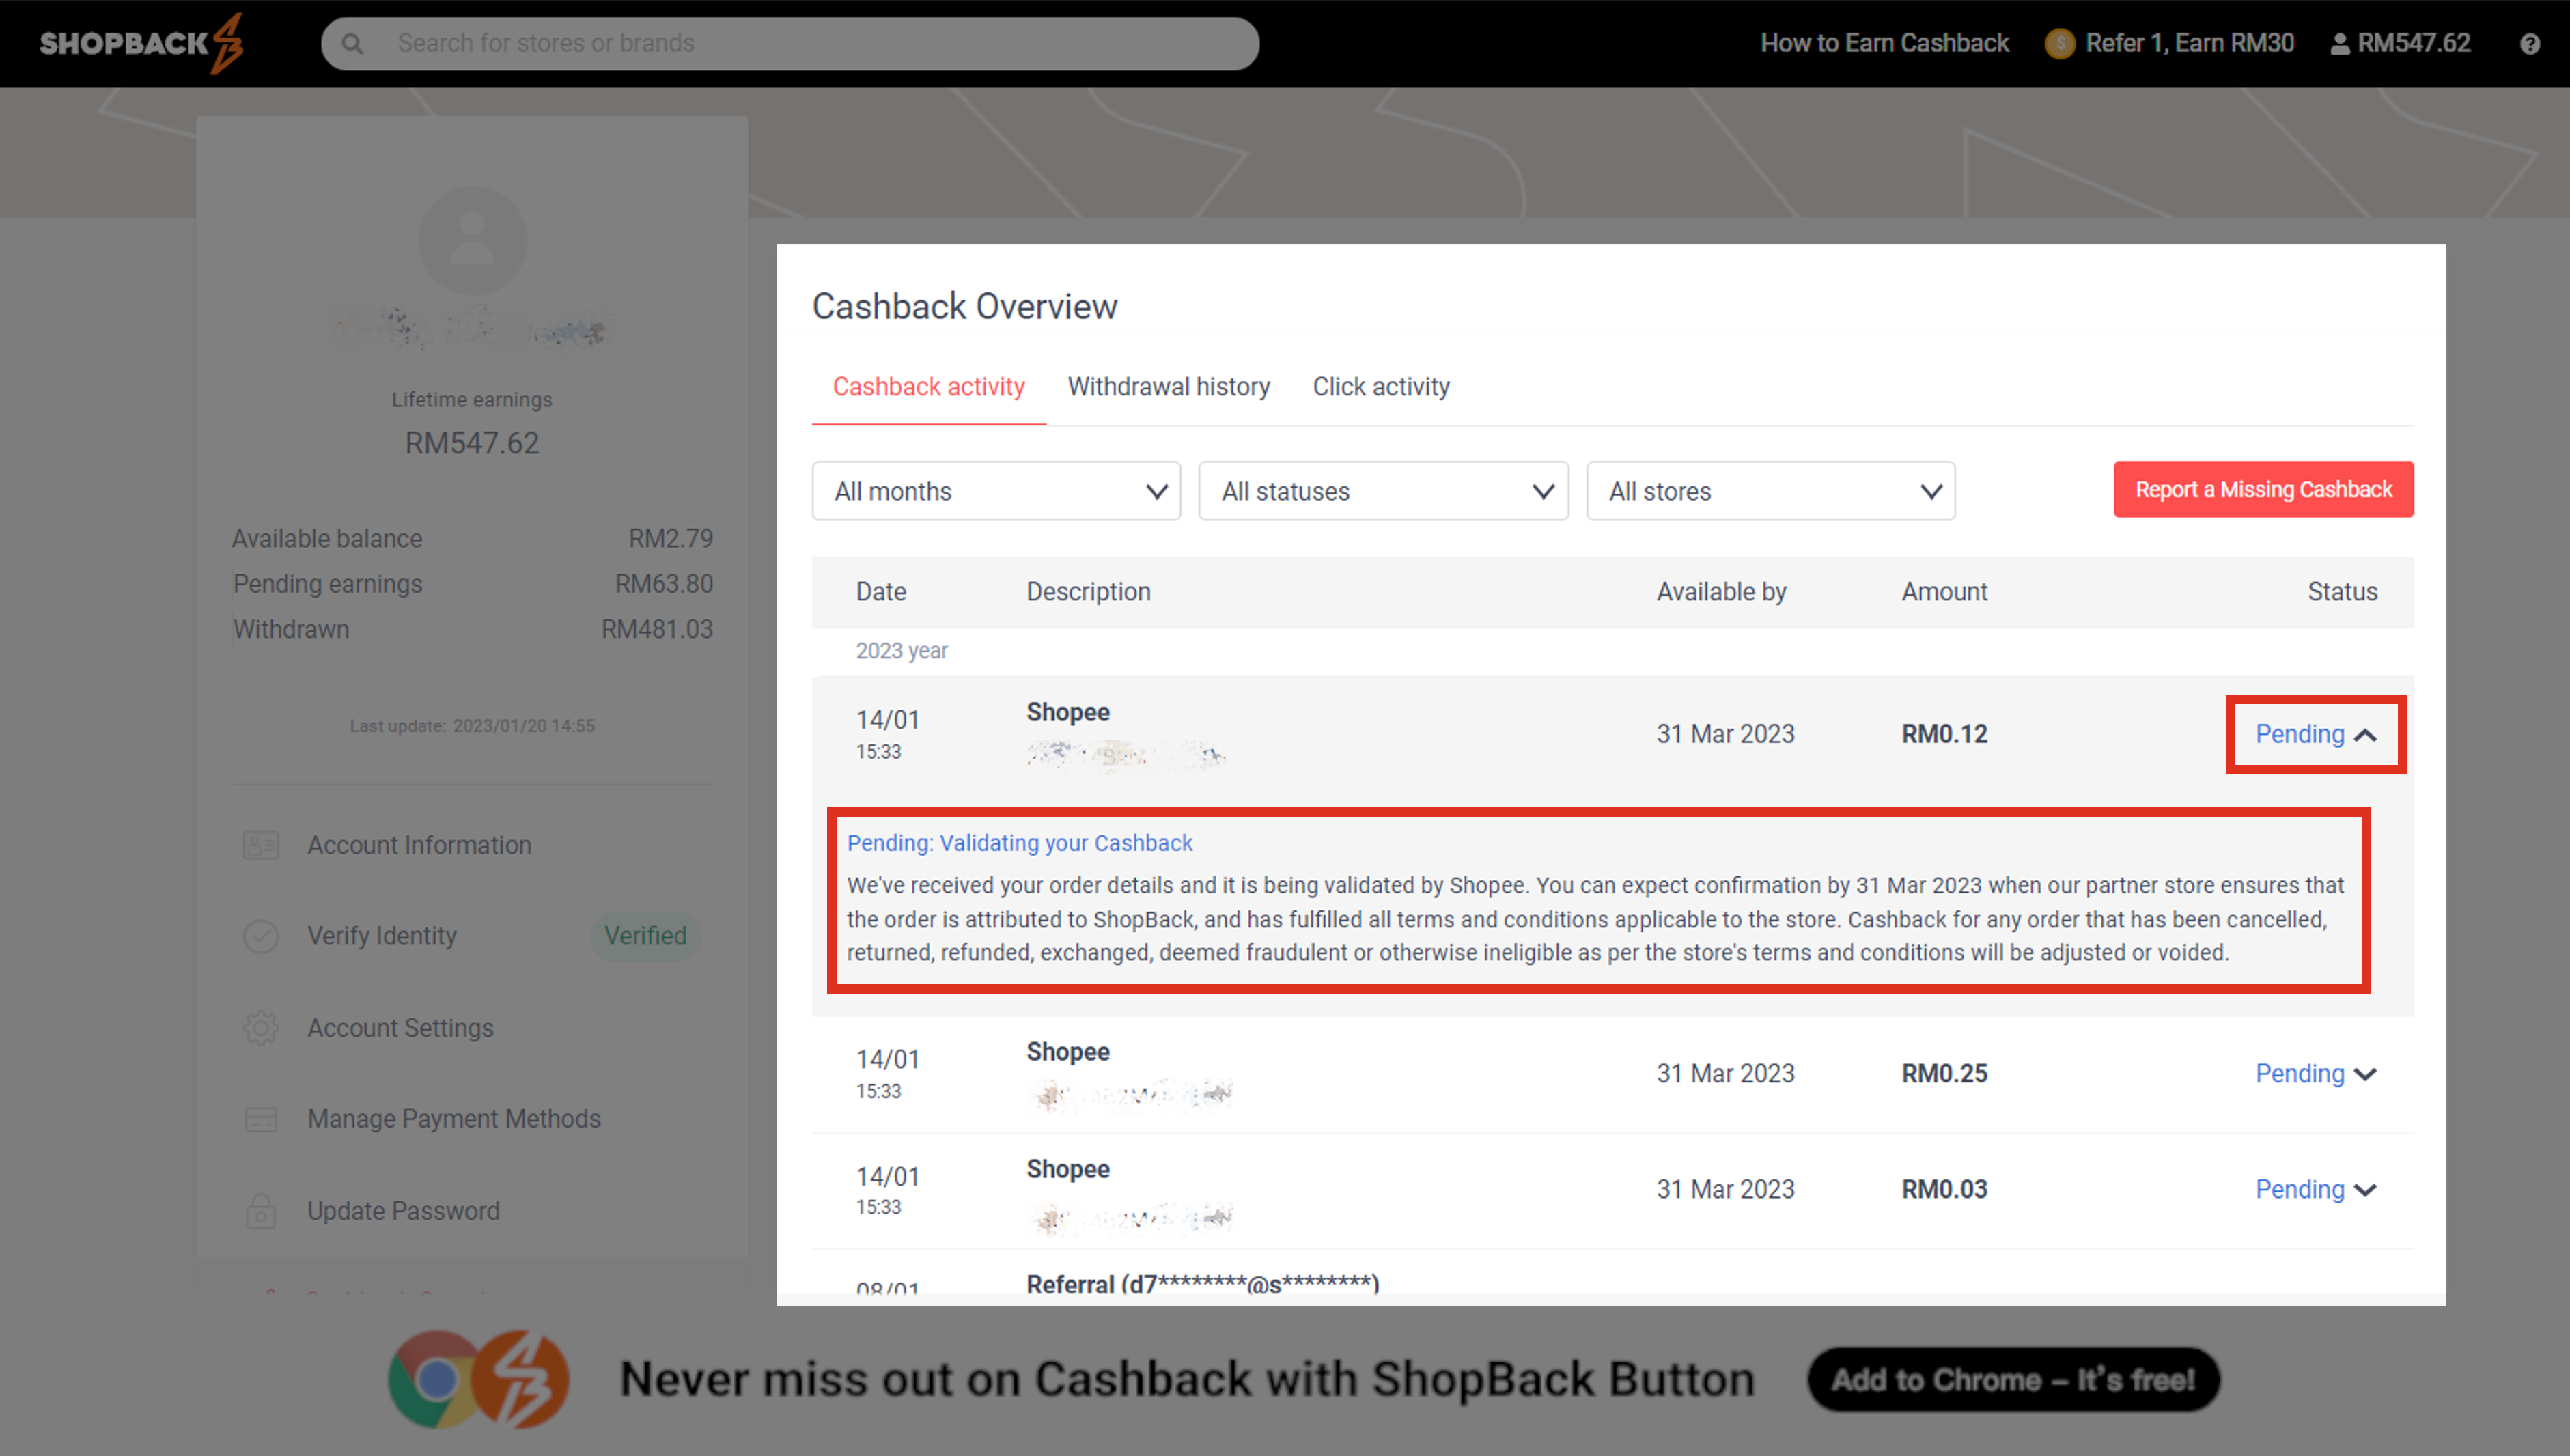Click the RM547.62 account balance in header
The height and width of the screenshot is (1456, 2570).
(2401, 43)
